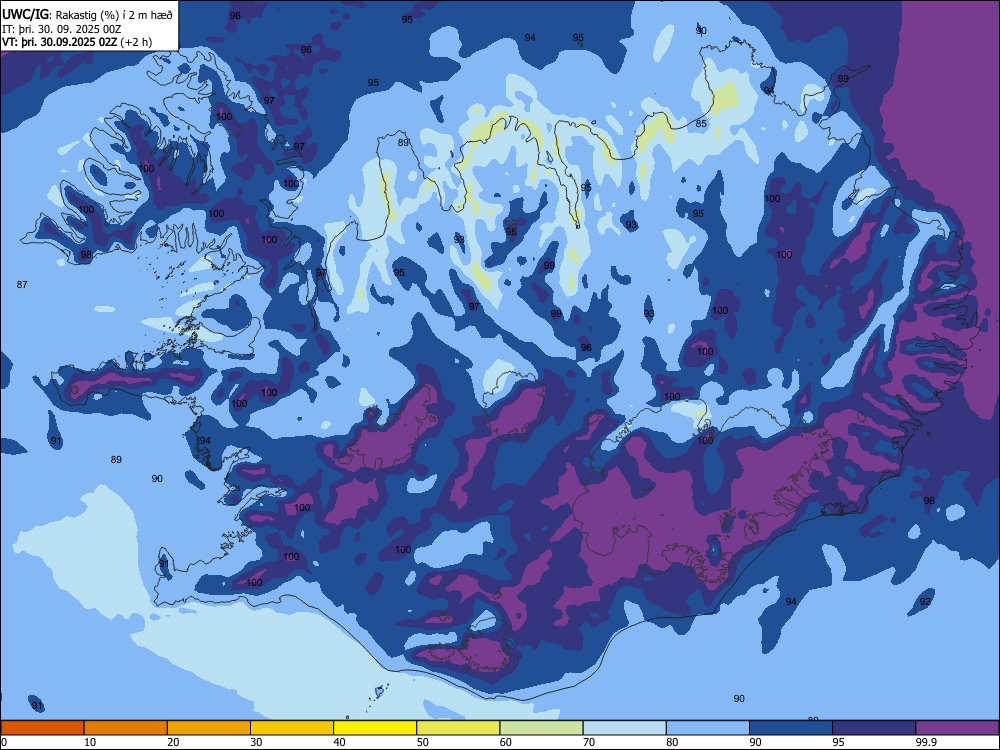The height and width of the screenshot is (750, 1000).
Task: Select the amber 20–30 legend swatch
Action: [209, 728]
